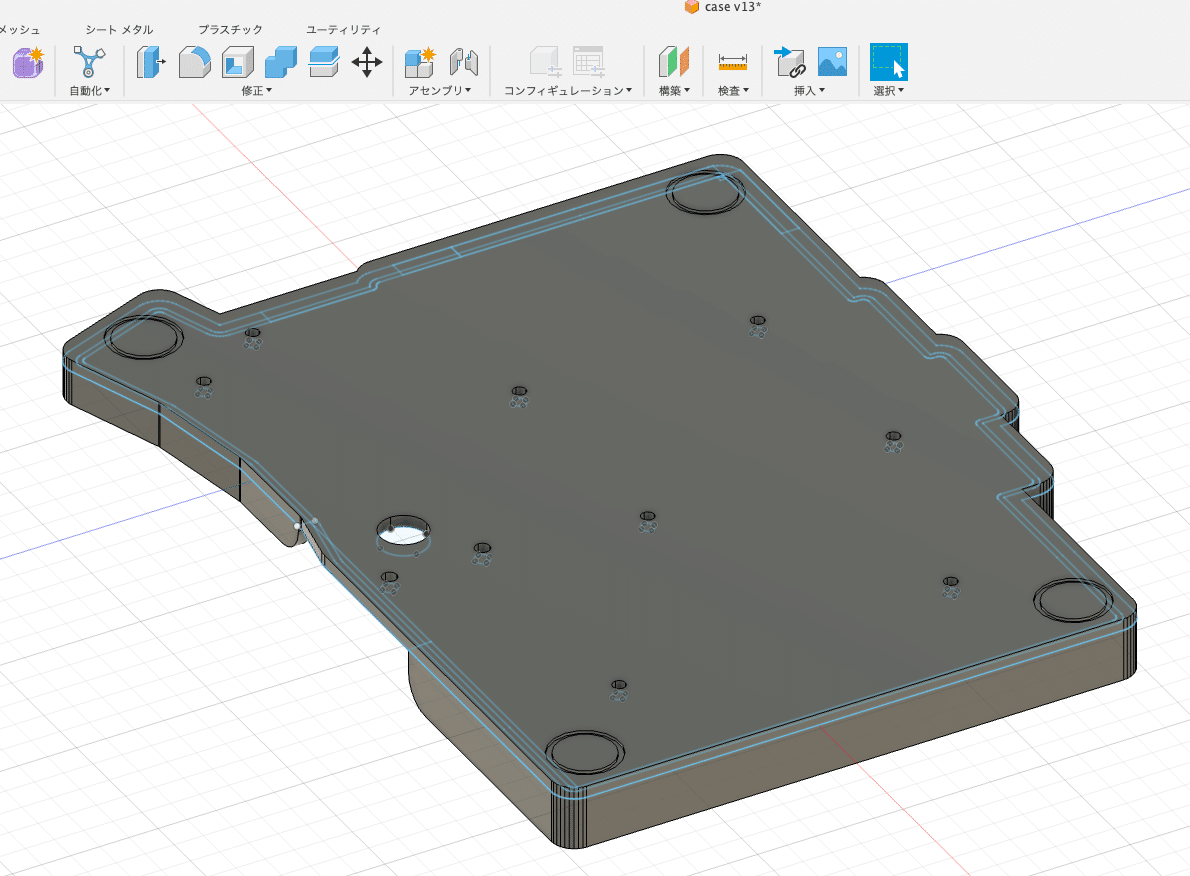The image size is (1190, 876).
Task: Select the Split Body tool
Action: (324, 62)
